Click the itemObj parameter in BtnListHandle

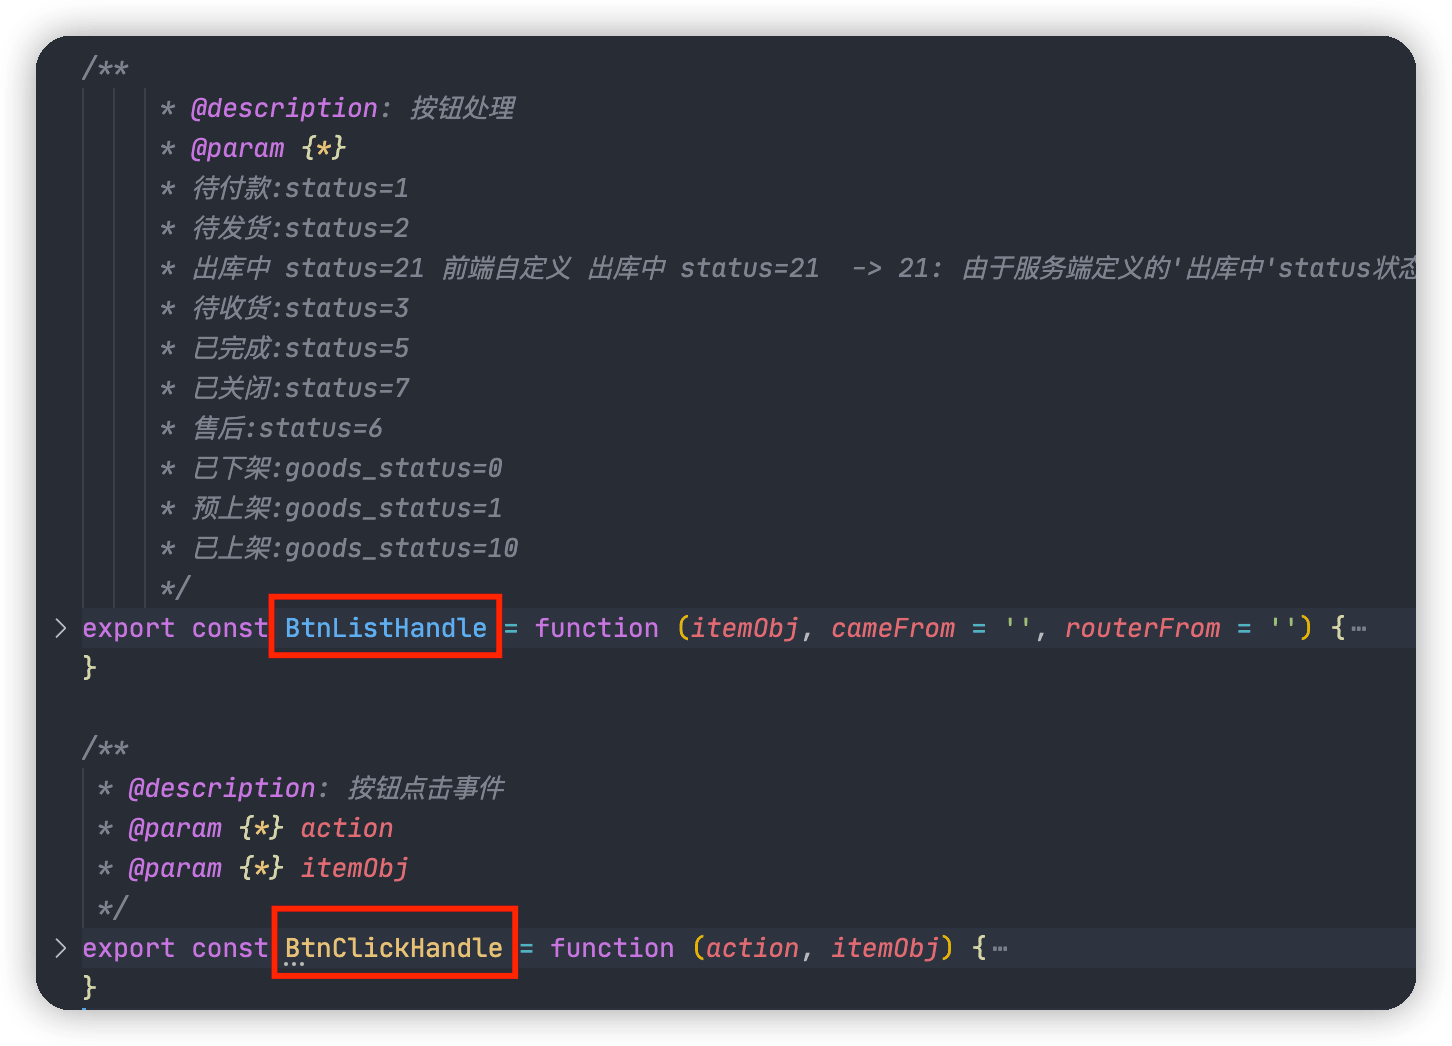tap(745, 628)
